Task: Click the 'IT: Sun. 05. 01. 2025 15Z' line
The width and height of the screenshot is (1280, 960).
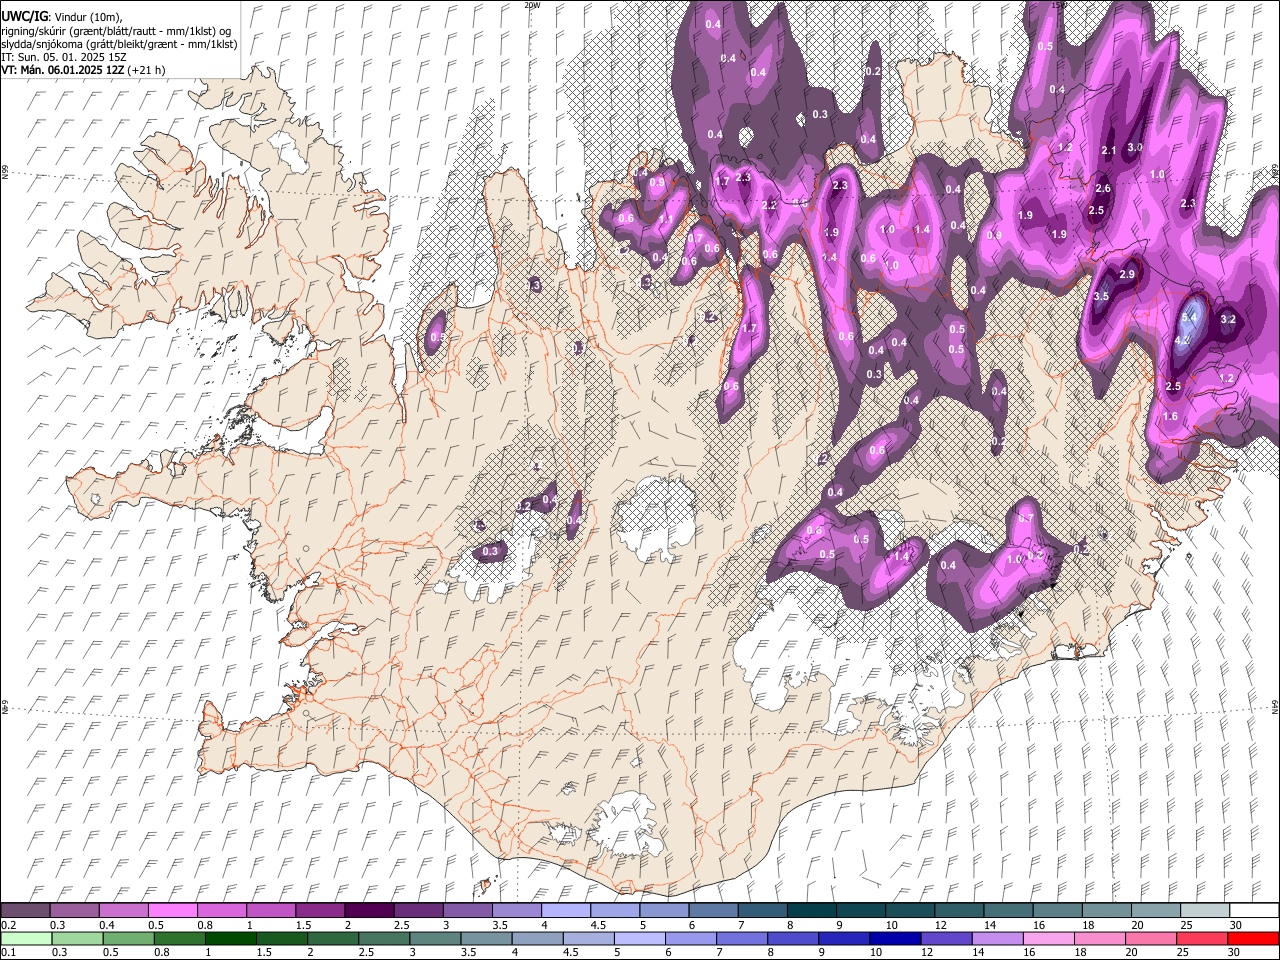Action: point(64,57)
